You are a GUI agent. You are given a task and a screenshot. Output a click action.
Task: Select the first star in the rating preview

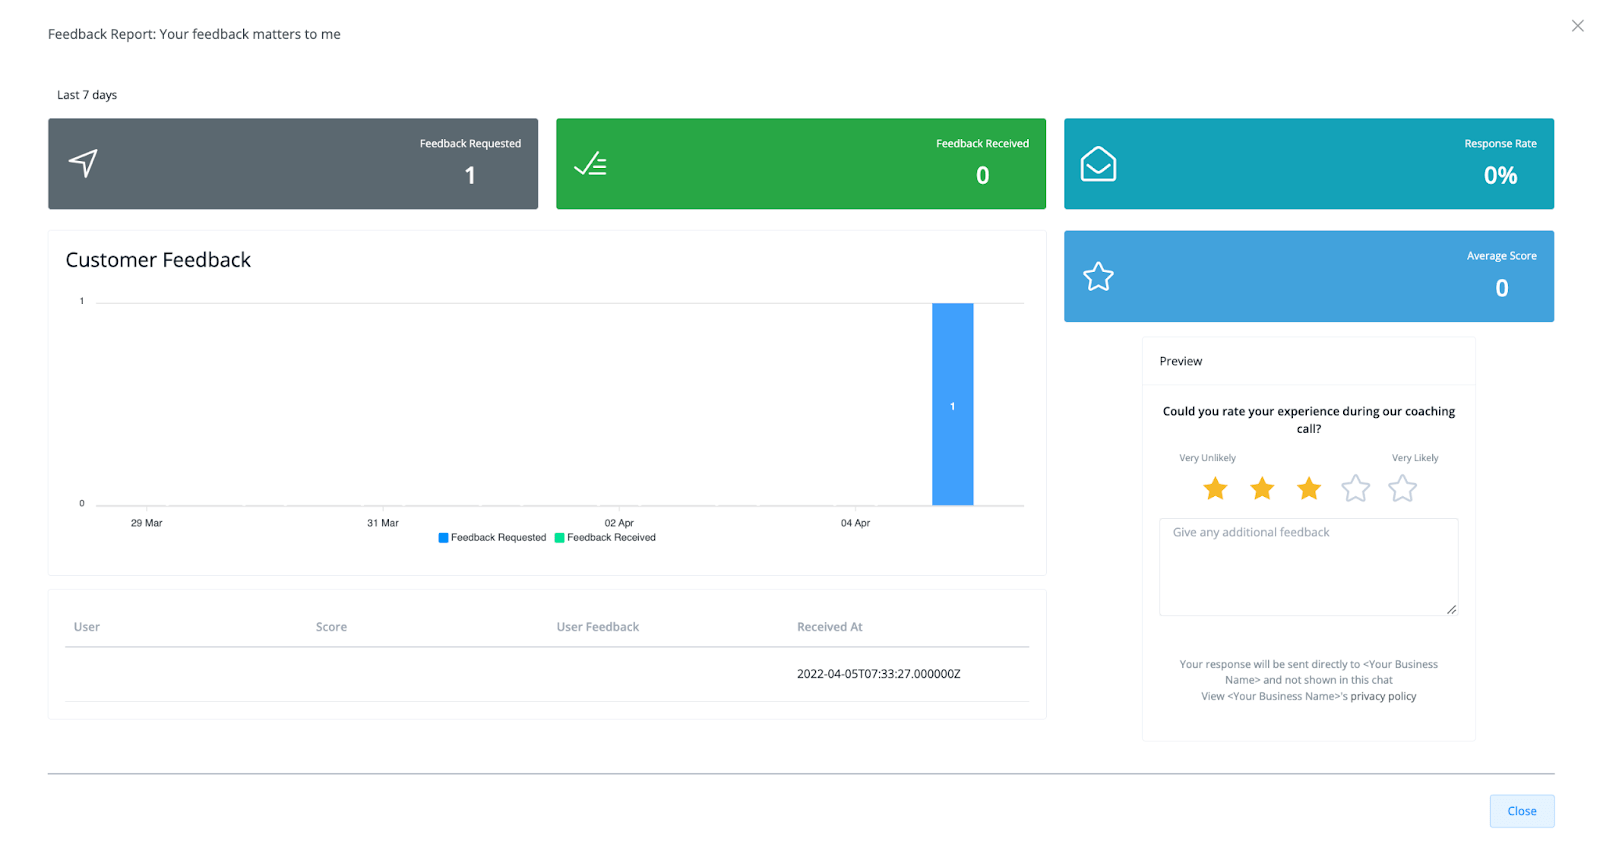1215,488
